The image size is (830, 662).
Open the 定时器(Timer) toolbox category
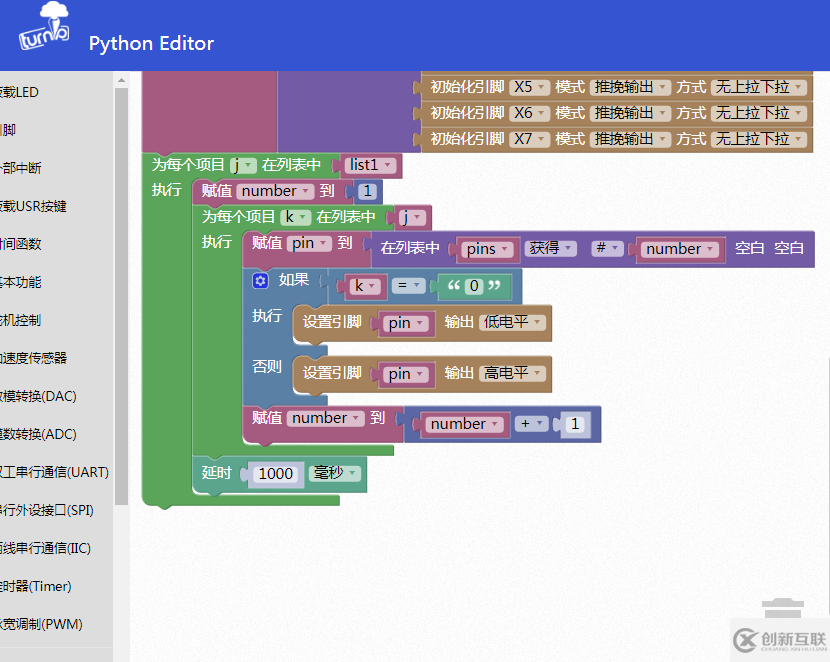[x=36, y=586]
